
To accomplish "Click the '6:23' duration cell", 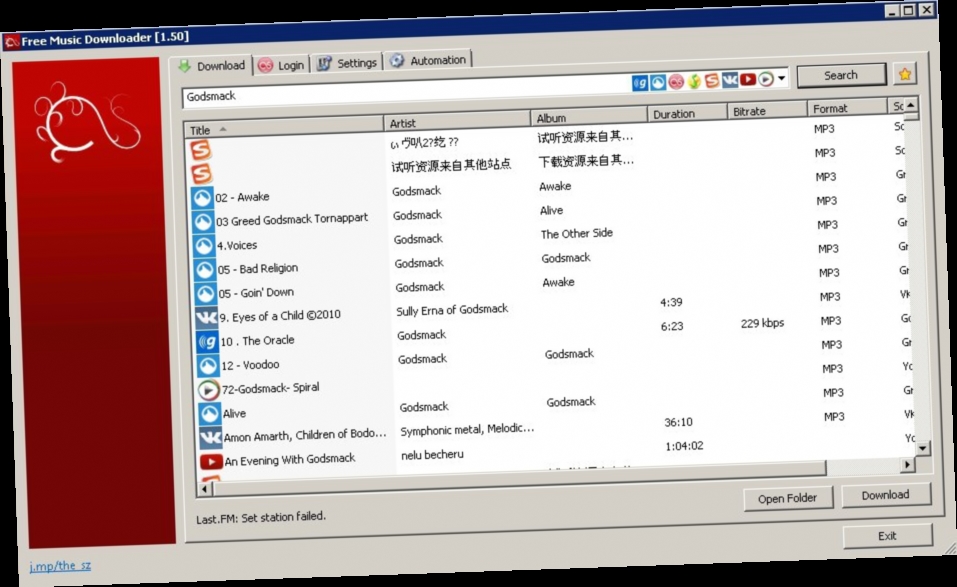I will 672,326.
